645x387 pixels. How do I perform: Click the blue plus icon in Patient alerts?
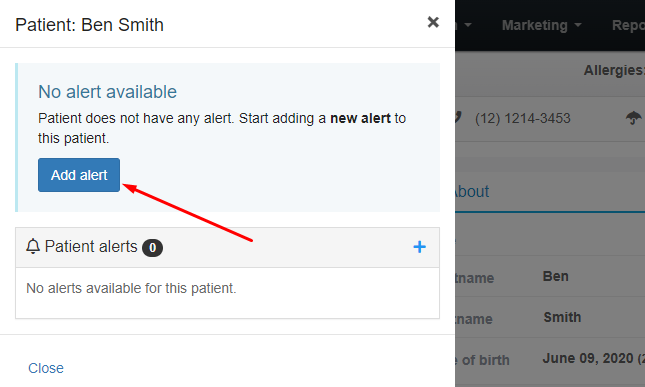[419, 247]
